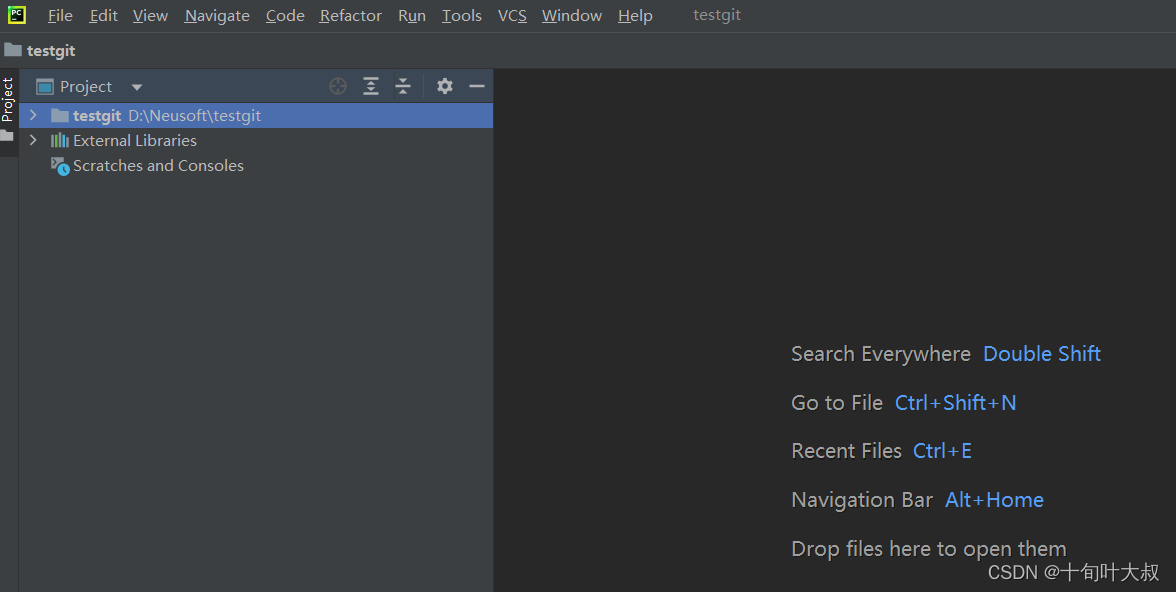1176x592 pixels.
Task: Hide the Project panel with minus icon
Action: 477,86
